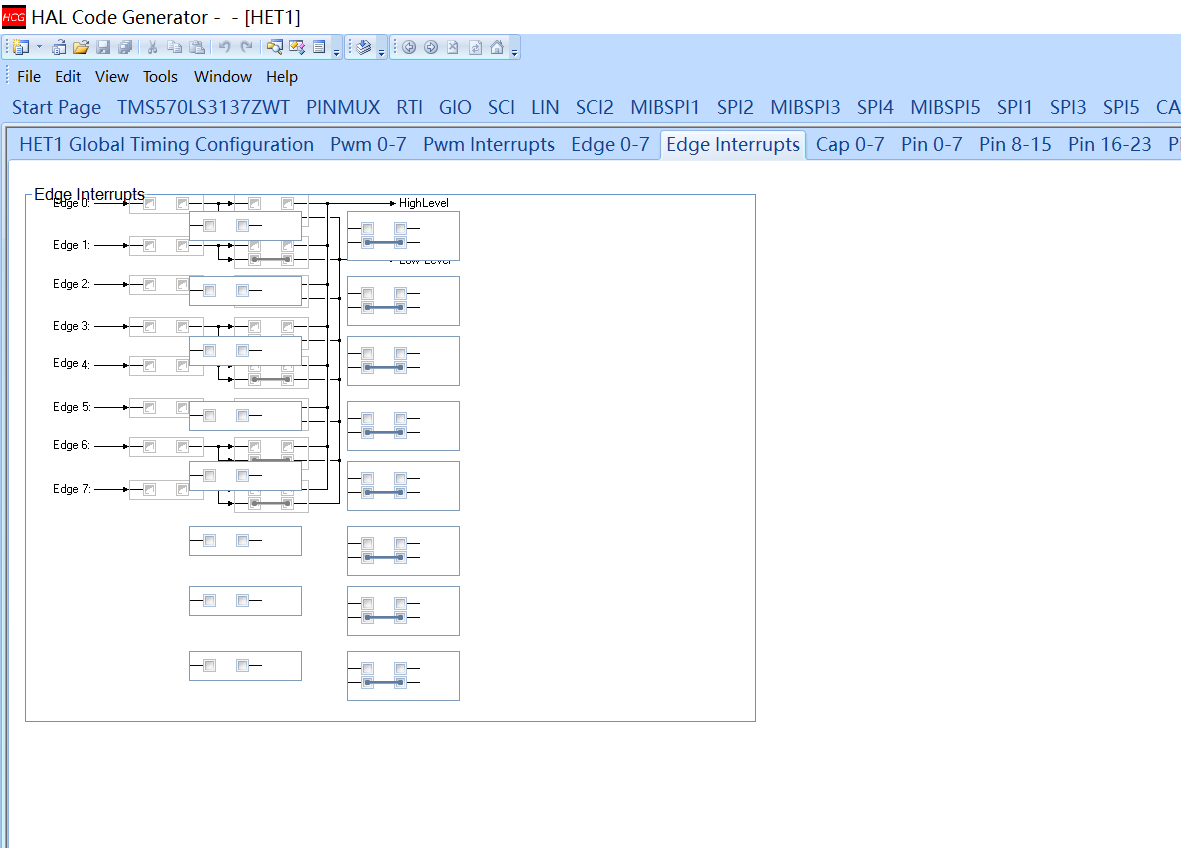1181x848 pixels.
Task: Open the RTI module tab
Action: pyautogui.click(x=410, y=107)
